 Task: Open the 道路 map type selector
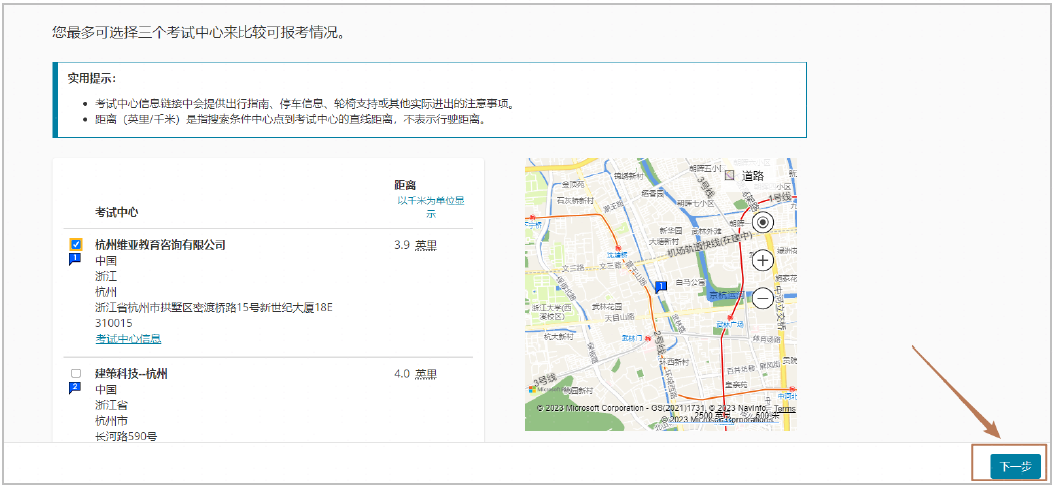745,175
